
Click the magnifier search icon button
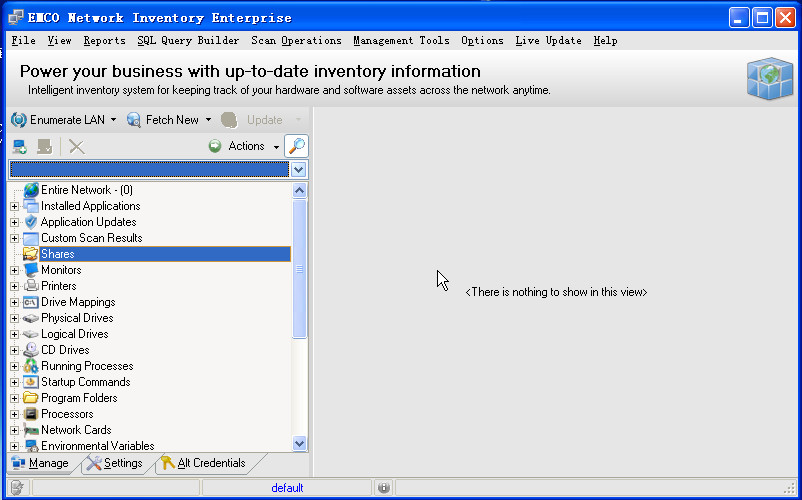coord(297,146)
